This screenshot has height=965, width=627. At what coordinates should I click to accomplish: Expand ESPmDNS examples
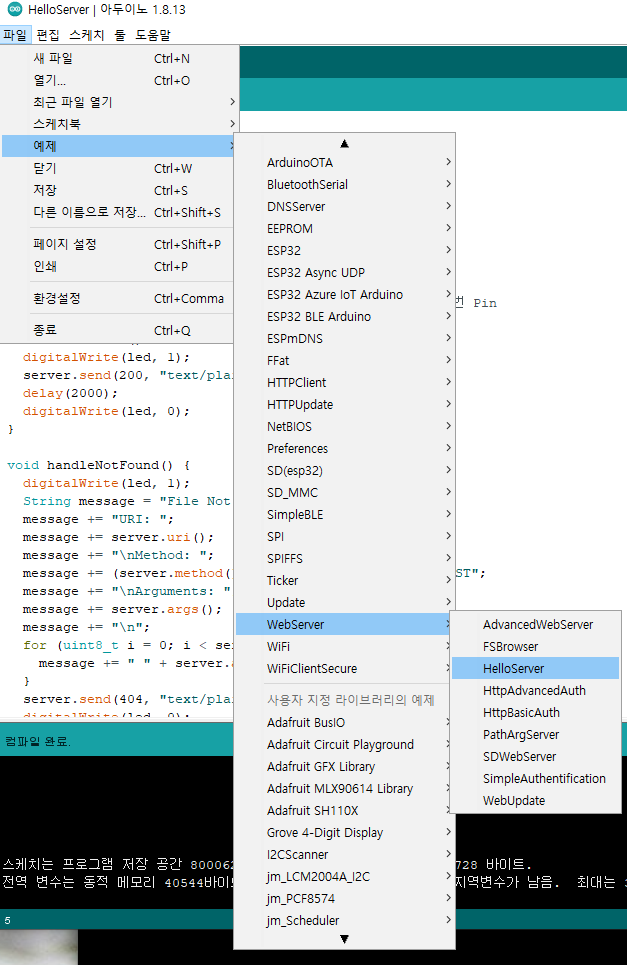click(345, 338)
